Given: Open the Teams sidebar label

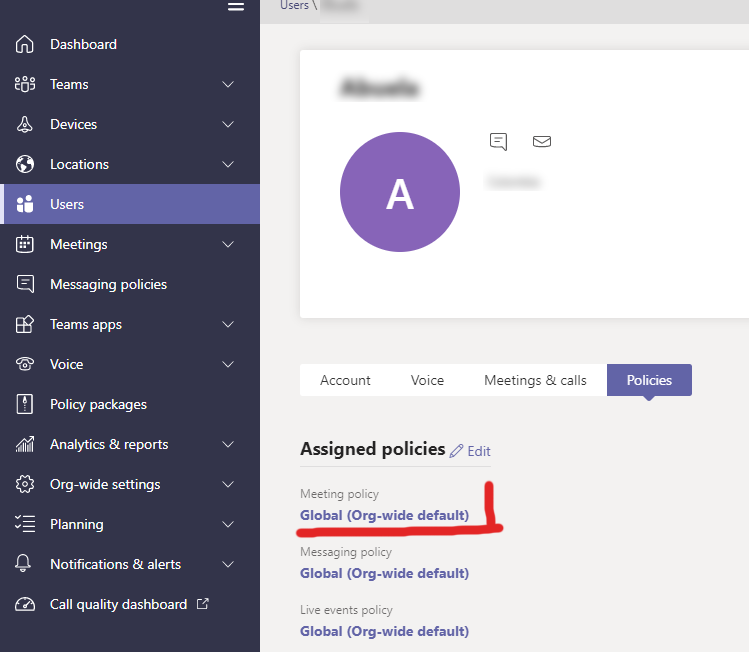Looking at the screenshot, I should (69, 84).
